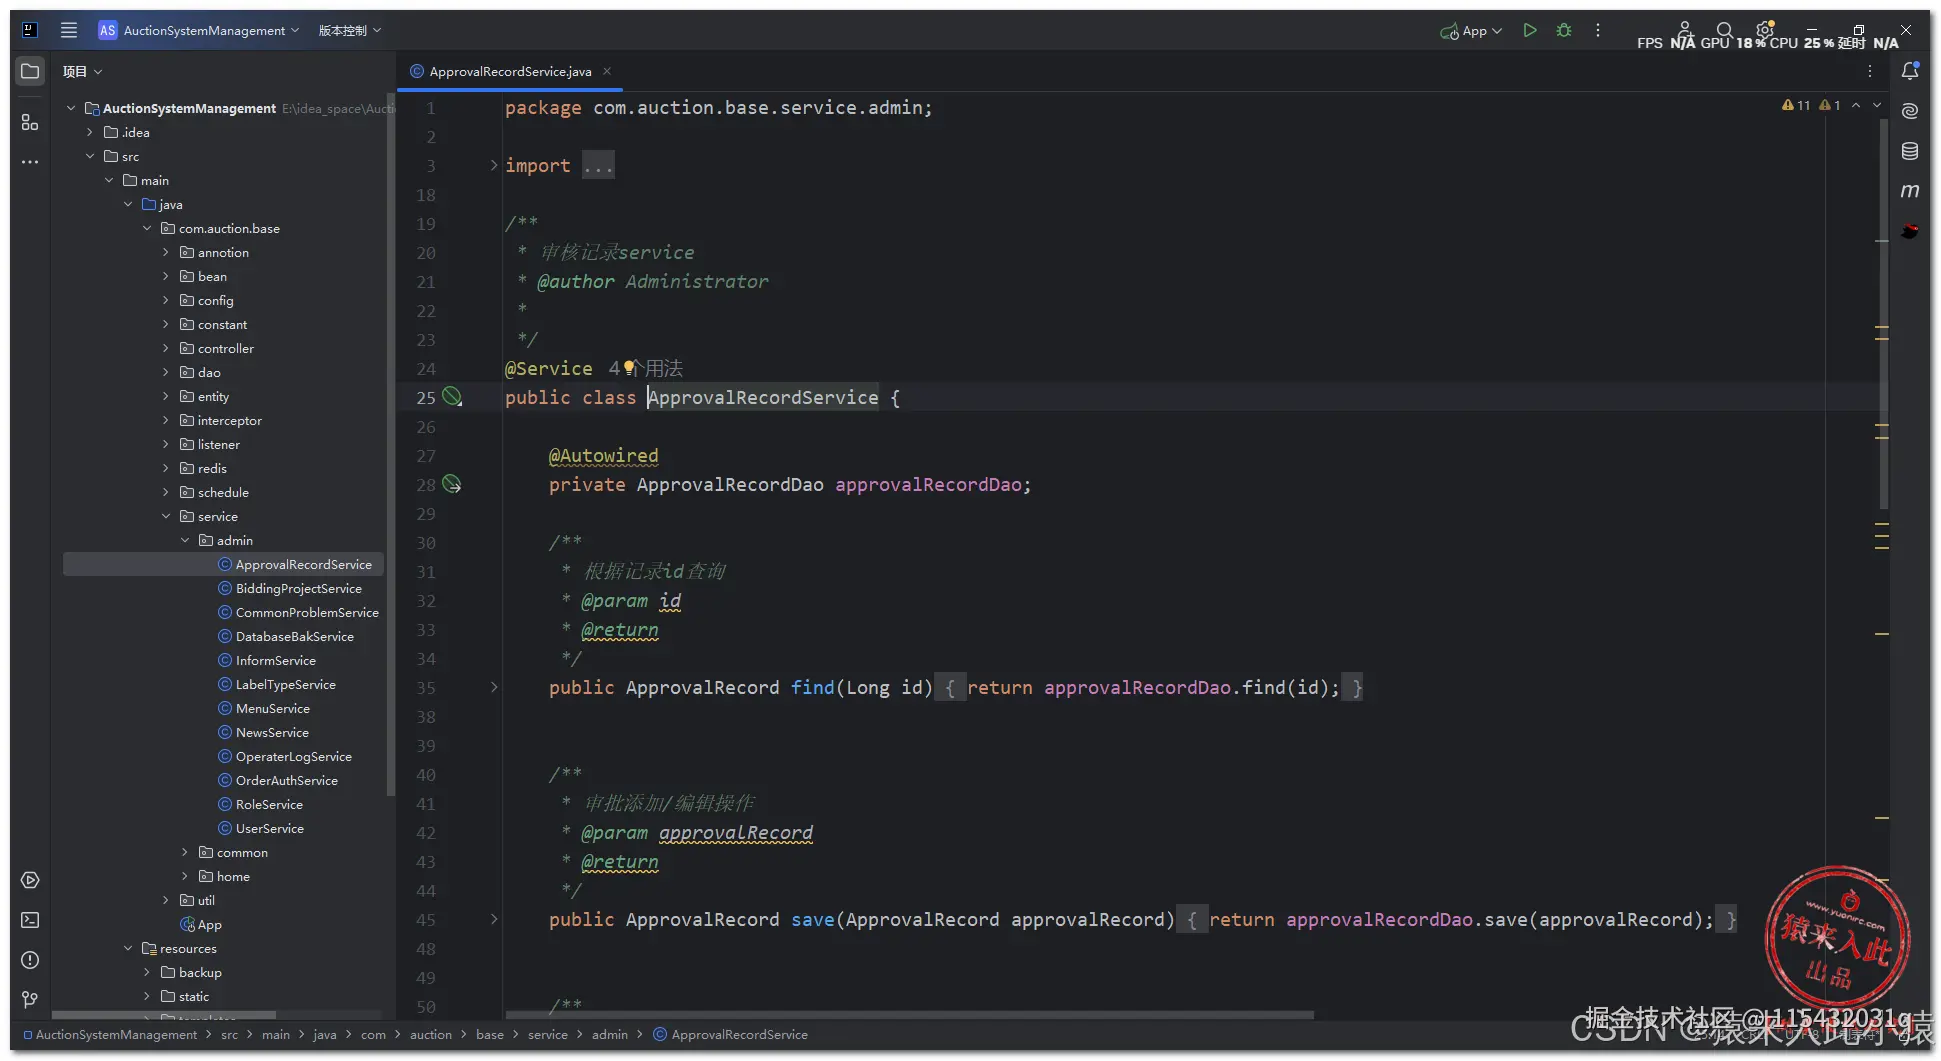The image size is (1941, 1061).
Task: Show the 4 个用法 usages hint
Action: [646, 368]
